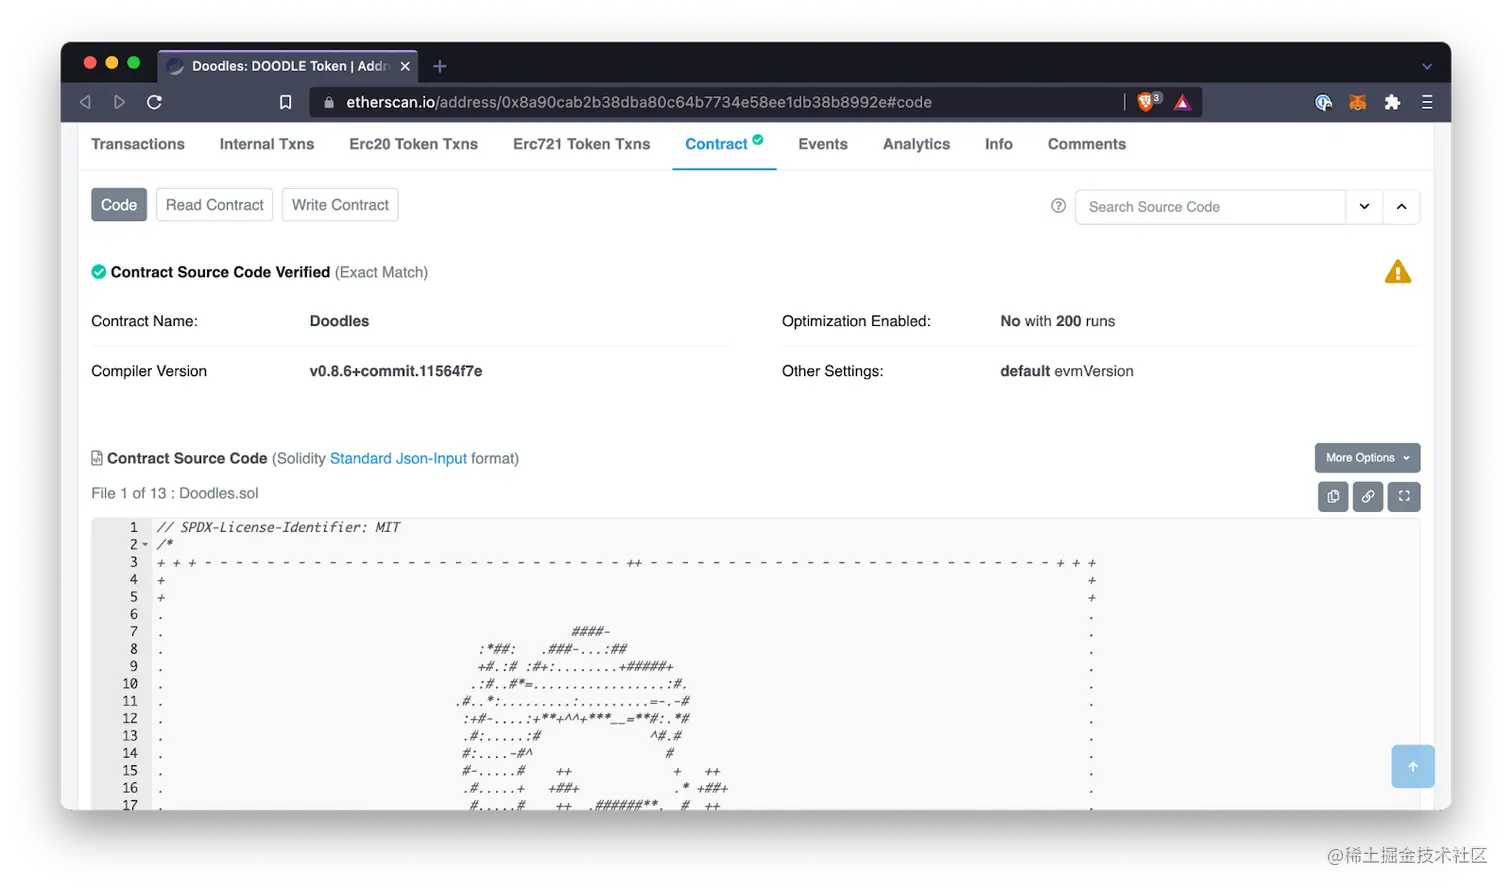The height and width of the screenshot is (890, 1512).
Task: Copy source code to clipboard icon
Action: [x=1333, y=496]
